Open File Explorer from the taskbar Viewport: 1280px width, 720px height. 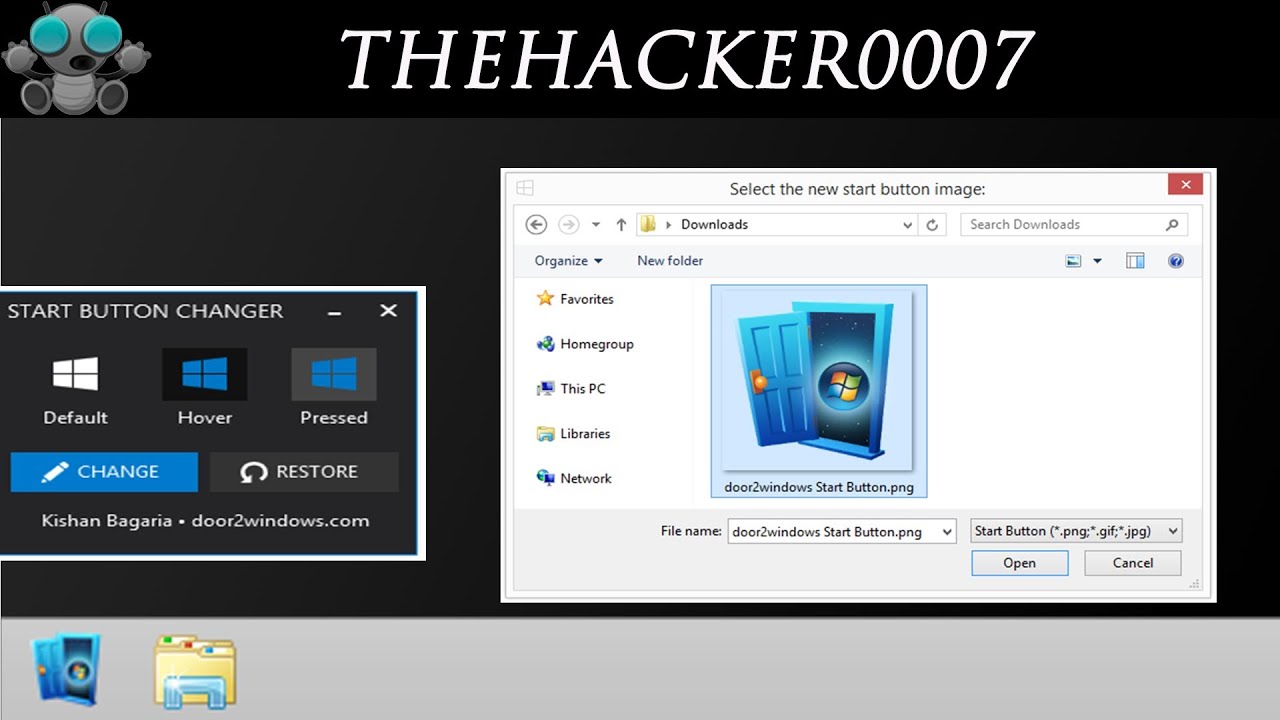pos(195,671)
